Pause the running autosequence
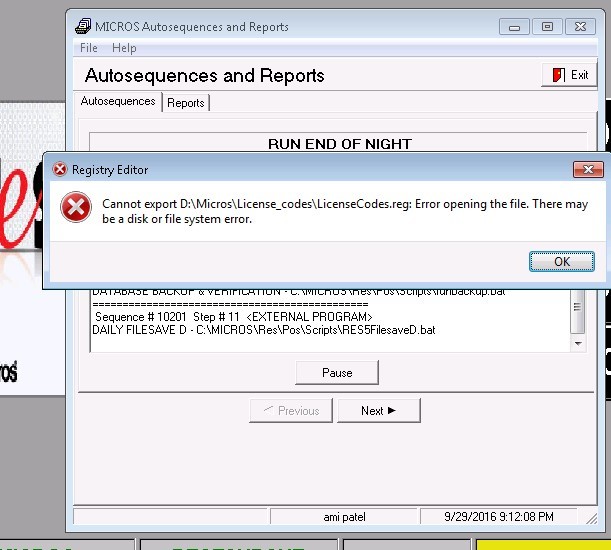The width and height of the screenshot is (611, 550). [x=337, y=373]
